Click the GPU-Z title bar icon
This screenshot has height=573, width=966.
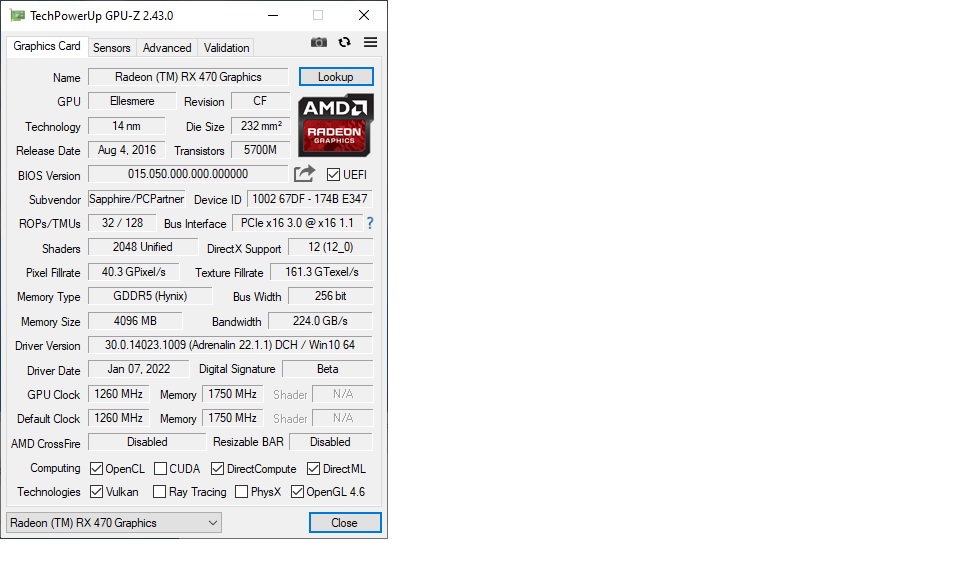[18, 15]
